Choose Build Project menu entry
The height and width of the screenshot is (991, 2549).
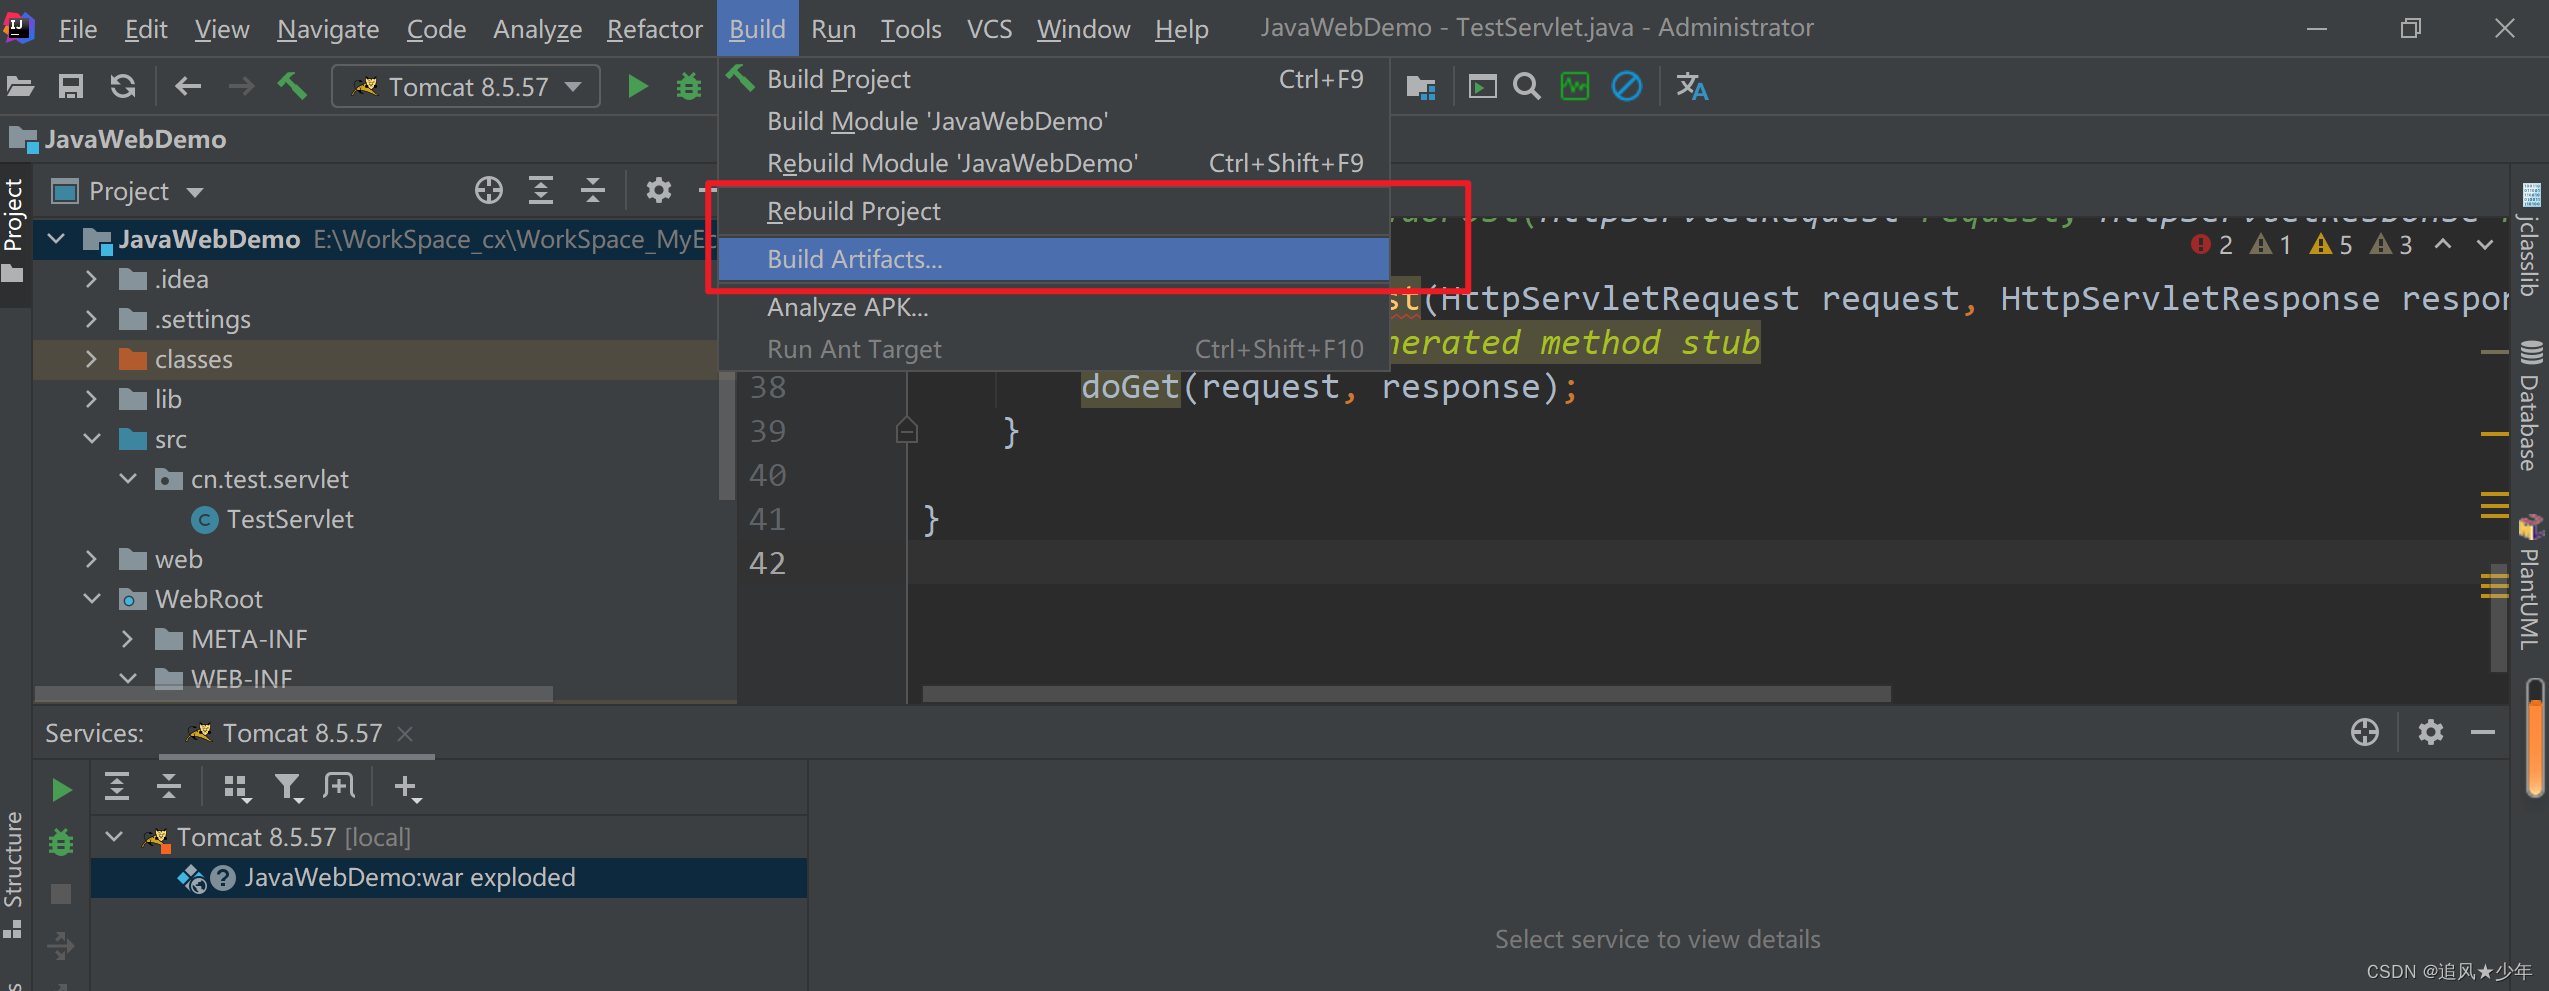[x=1054, y=79]
